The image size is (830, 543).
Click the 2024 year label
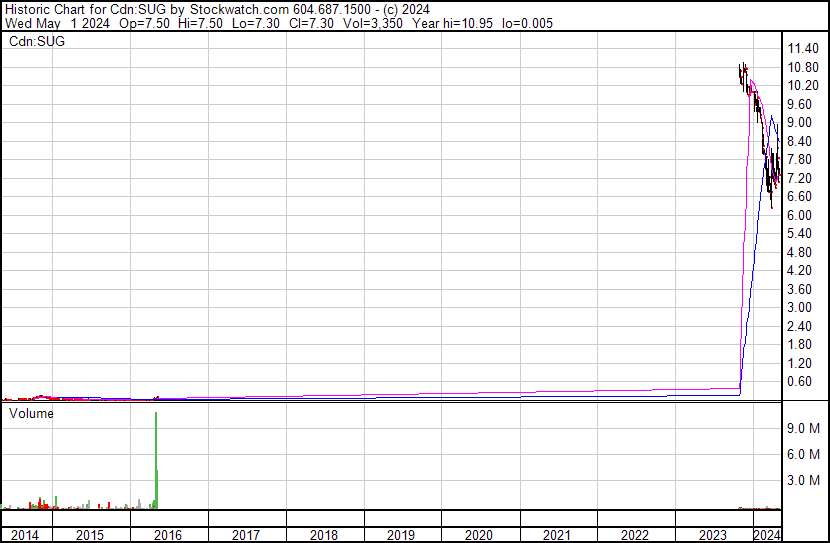[767, 535]
